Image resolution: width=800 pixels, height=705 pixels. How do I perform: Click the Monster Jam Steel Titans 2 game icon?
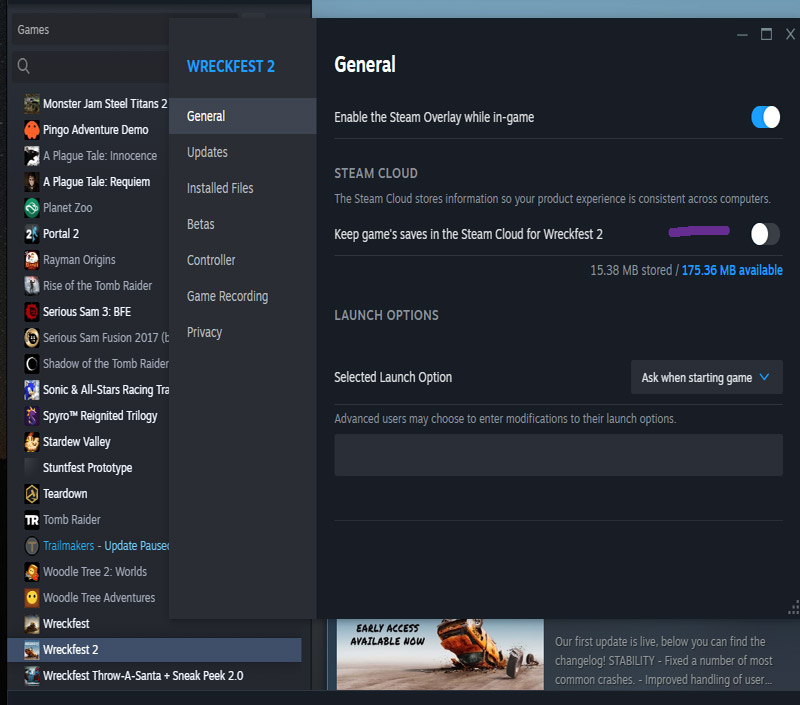click(32, 104)
